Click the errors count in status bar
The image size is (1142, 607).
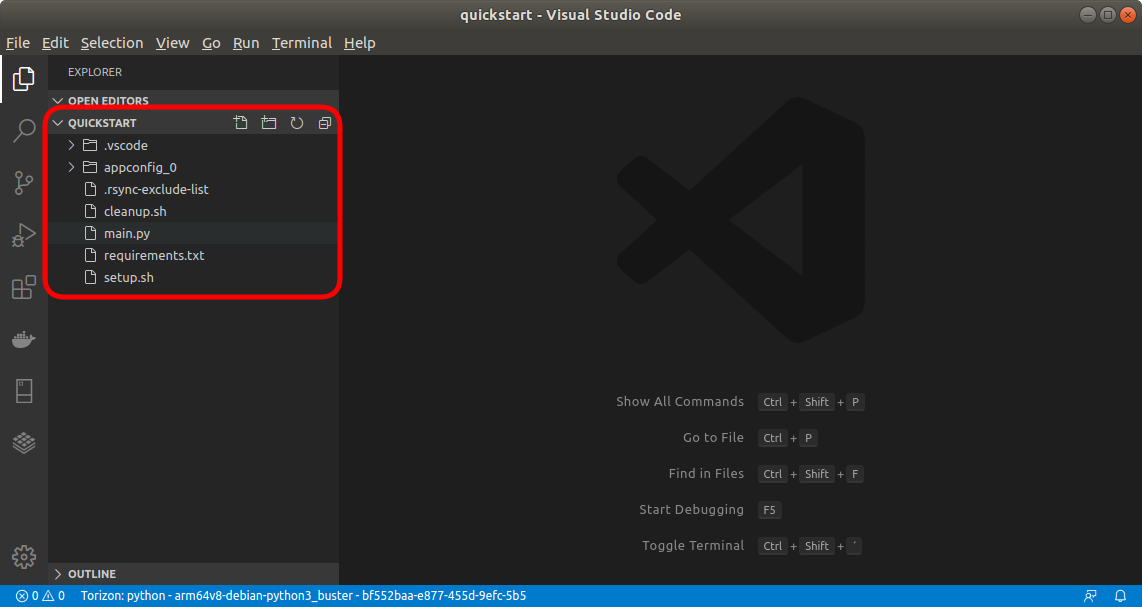tap(27, 596)
